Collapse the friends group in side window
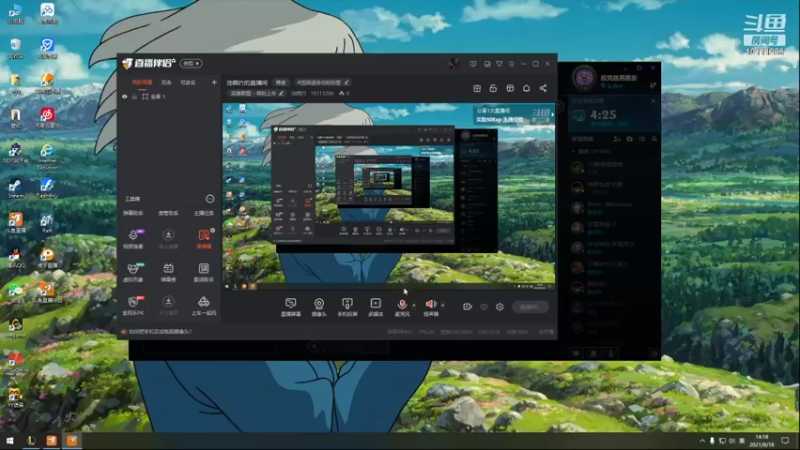800x450 pixels. pyautogui.click(x=573, y=152)
